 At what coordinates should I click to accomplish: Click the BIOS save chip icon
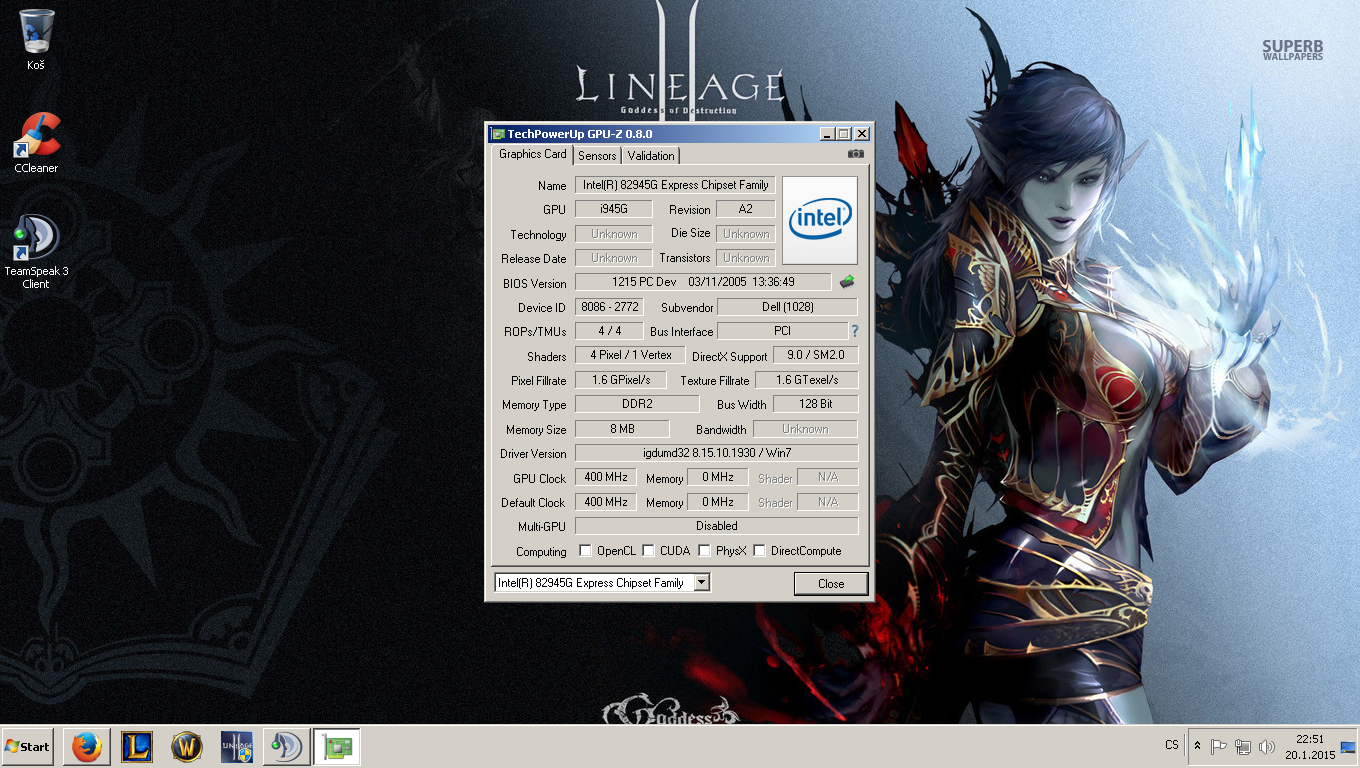click(x=846, y=282)
